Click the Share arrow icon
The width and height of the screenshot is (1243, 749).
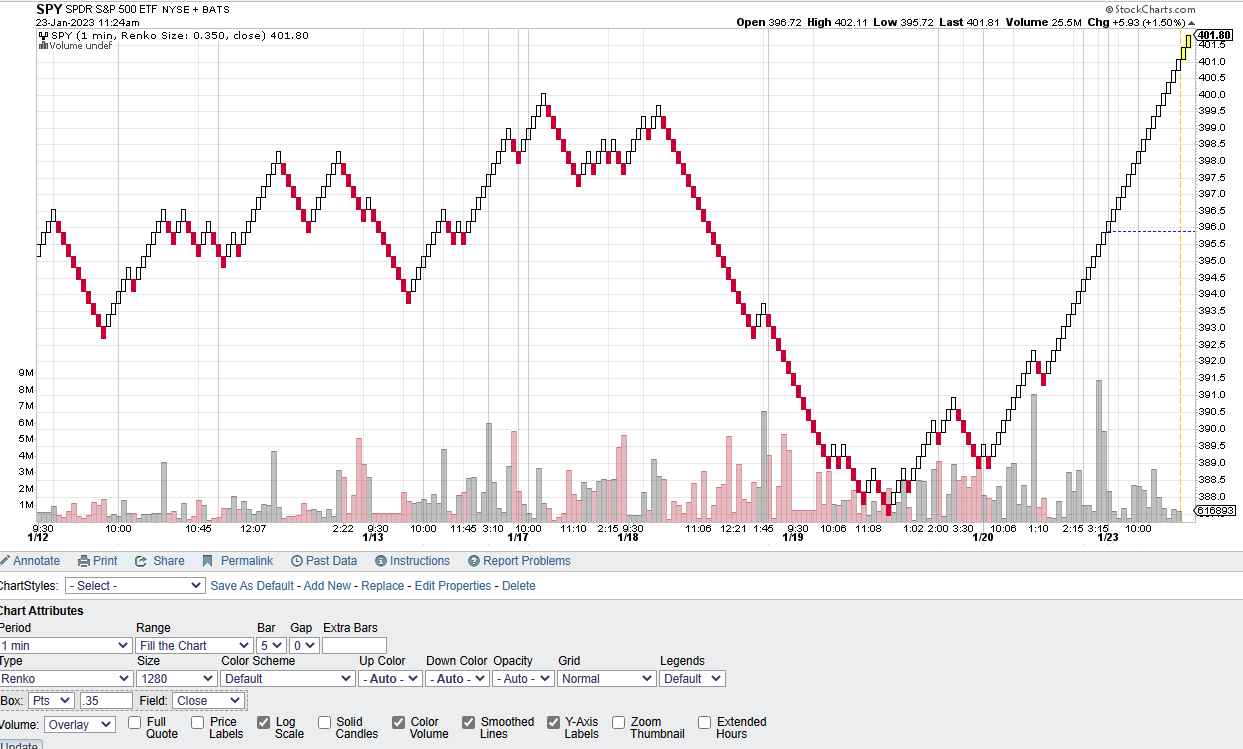141,561
